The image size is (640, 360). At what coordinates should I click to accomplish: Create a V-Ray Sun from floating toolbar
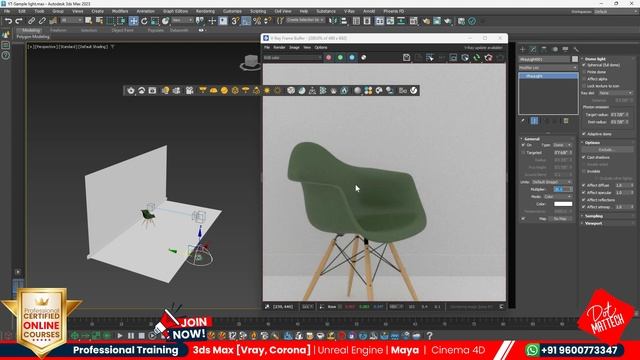pyautogui.click(x=267, y=91)
